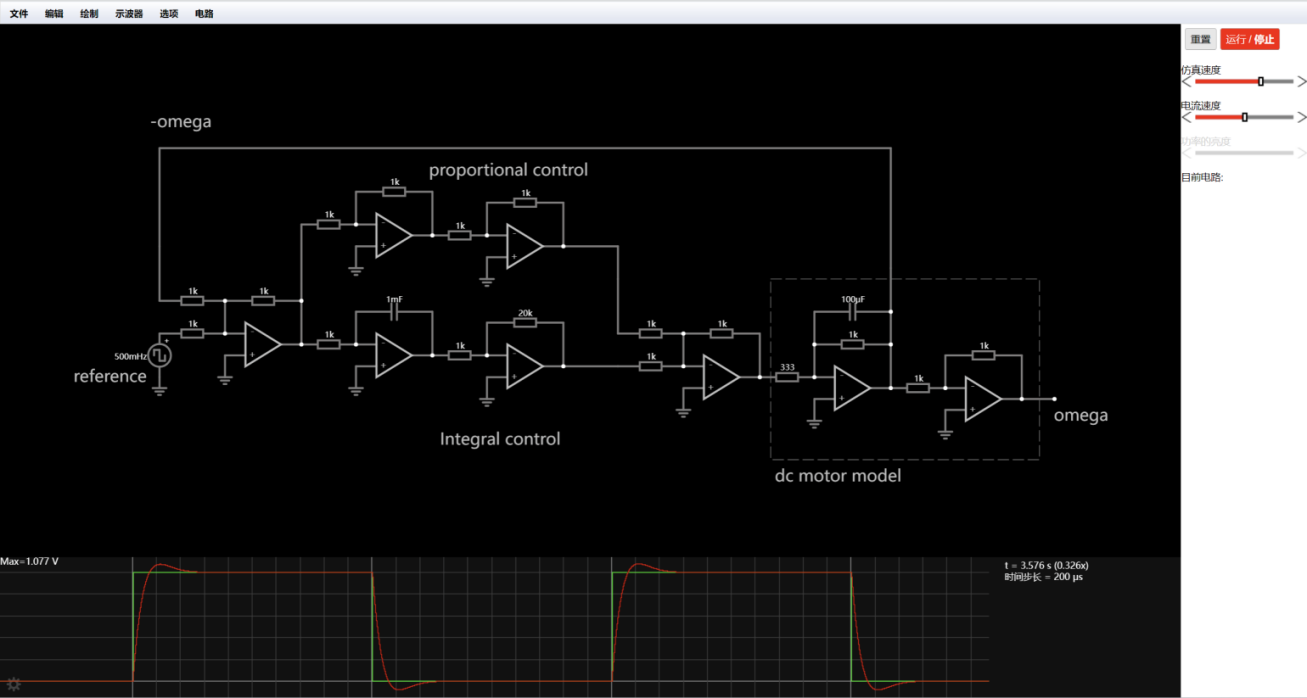Select the PI summing op-amp before 333 resistor

point(721,377)
